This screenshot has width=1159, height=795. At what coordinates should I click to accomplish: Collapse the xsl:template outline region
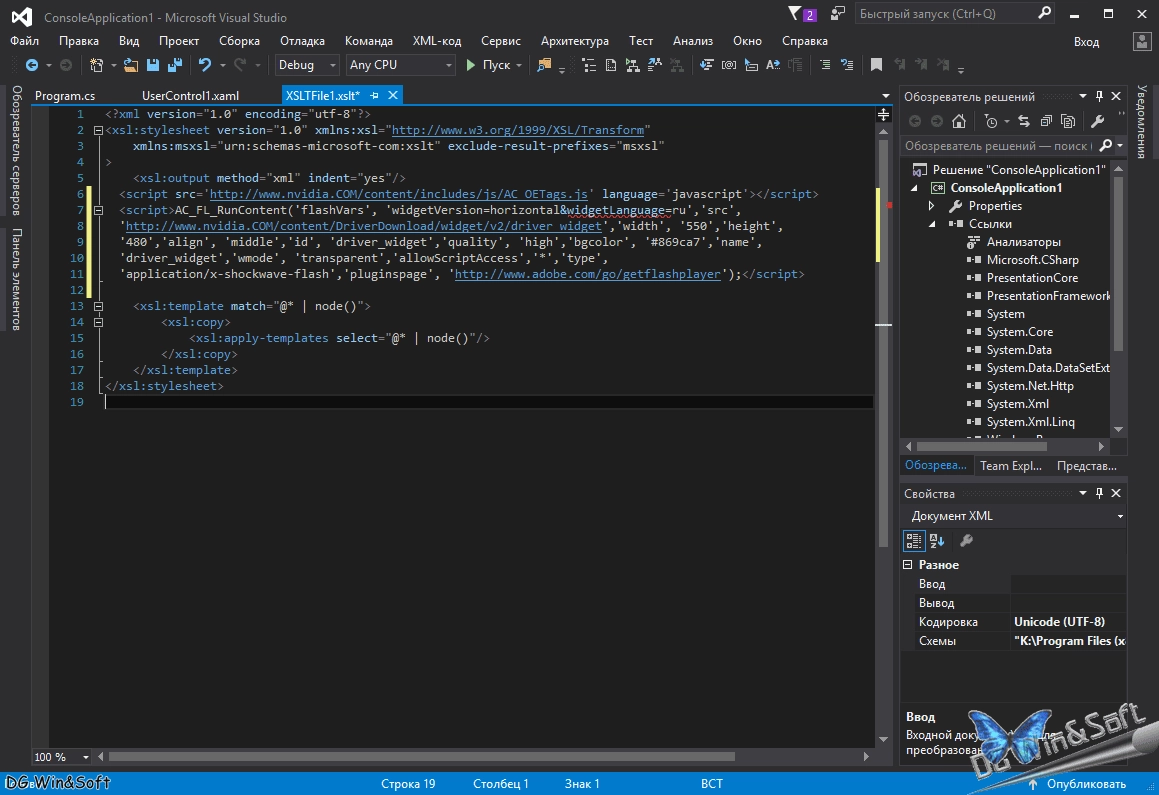pos(98,306)
